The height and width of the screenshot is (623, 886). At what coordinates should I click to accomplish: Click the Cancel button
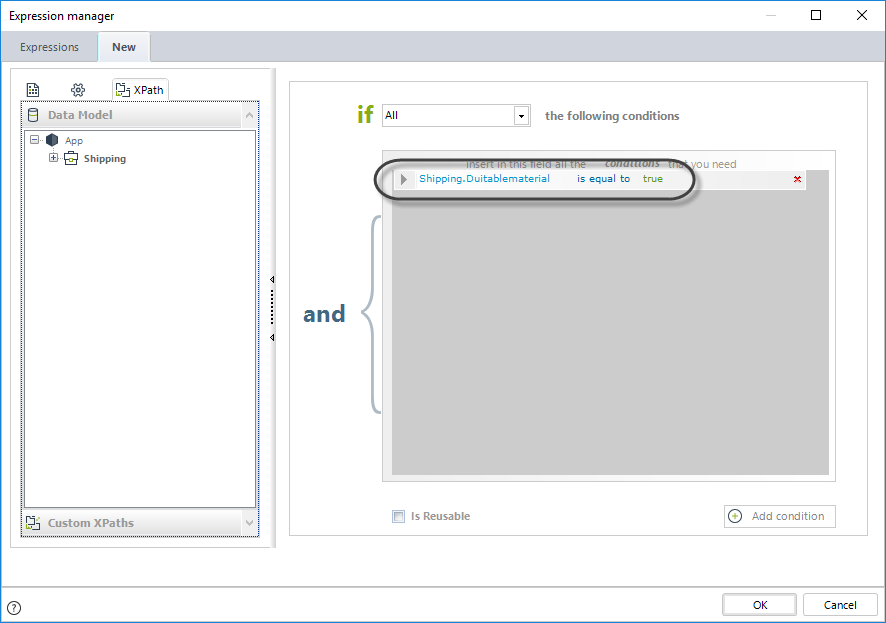point(840,605)
